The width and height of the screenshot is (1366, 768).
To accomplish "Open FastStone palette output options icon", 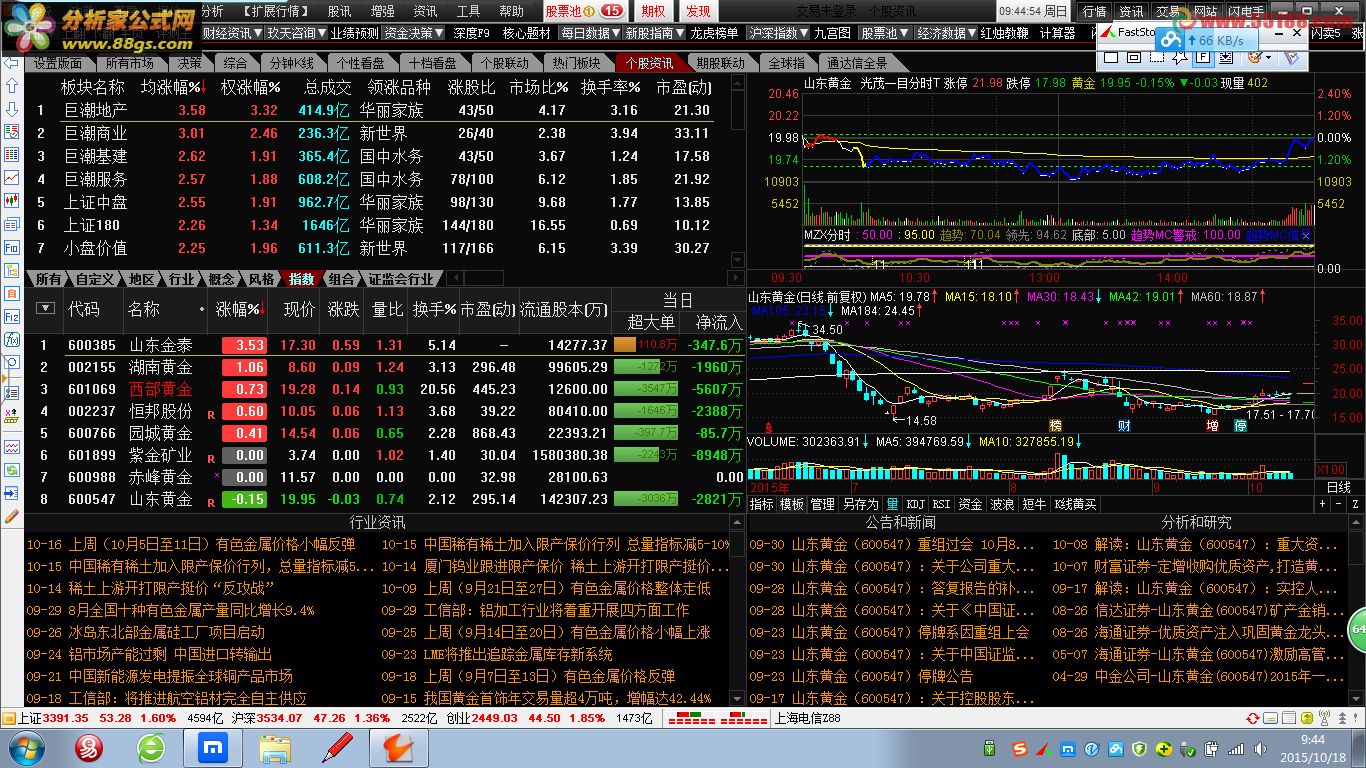I will tap(1257, 58).
